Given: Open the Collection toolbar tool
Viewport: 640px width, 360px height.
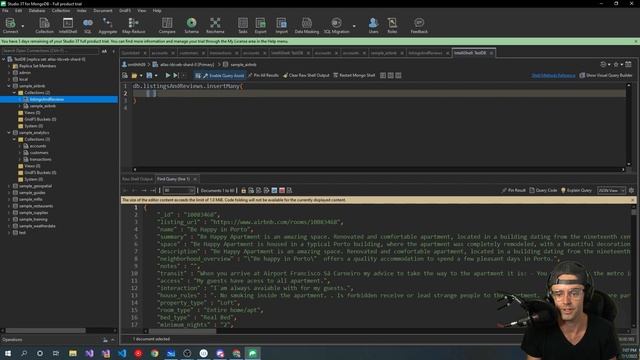Looking at the screenshot, I should 44,25.
